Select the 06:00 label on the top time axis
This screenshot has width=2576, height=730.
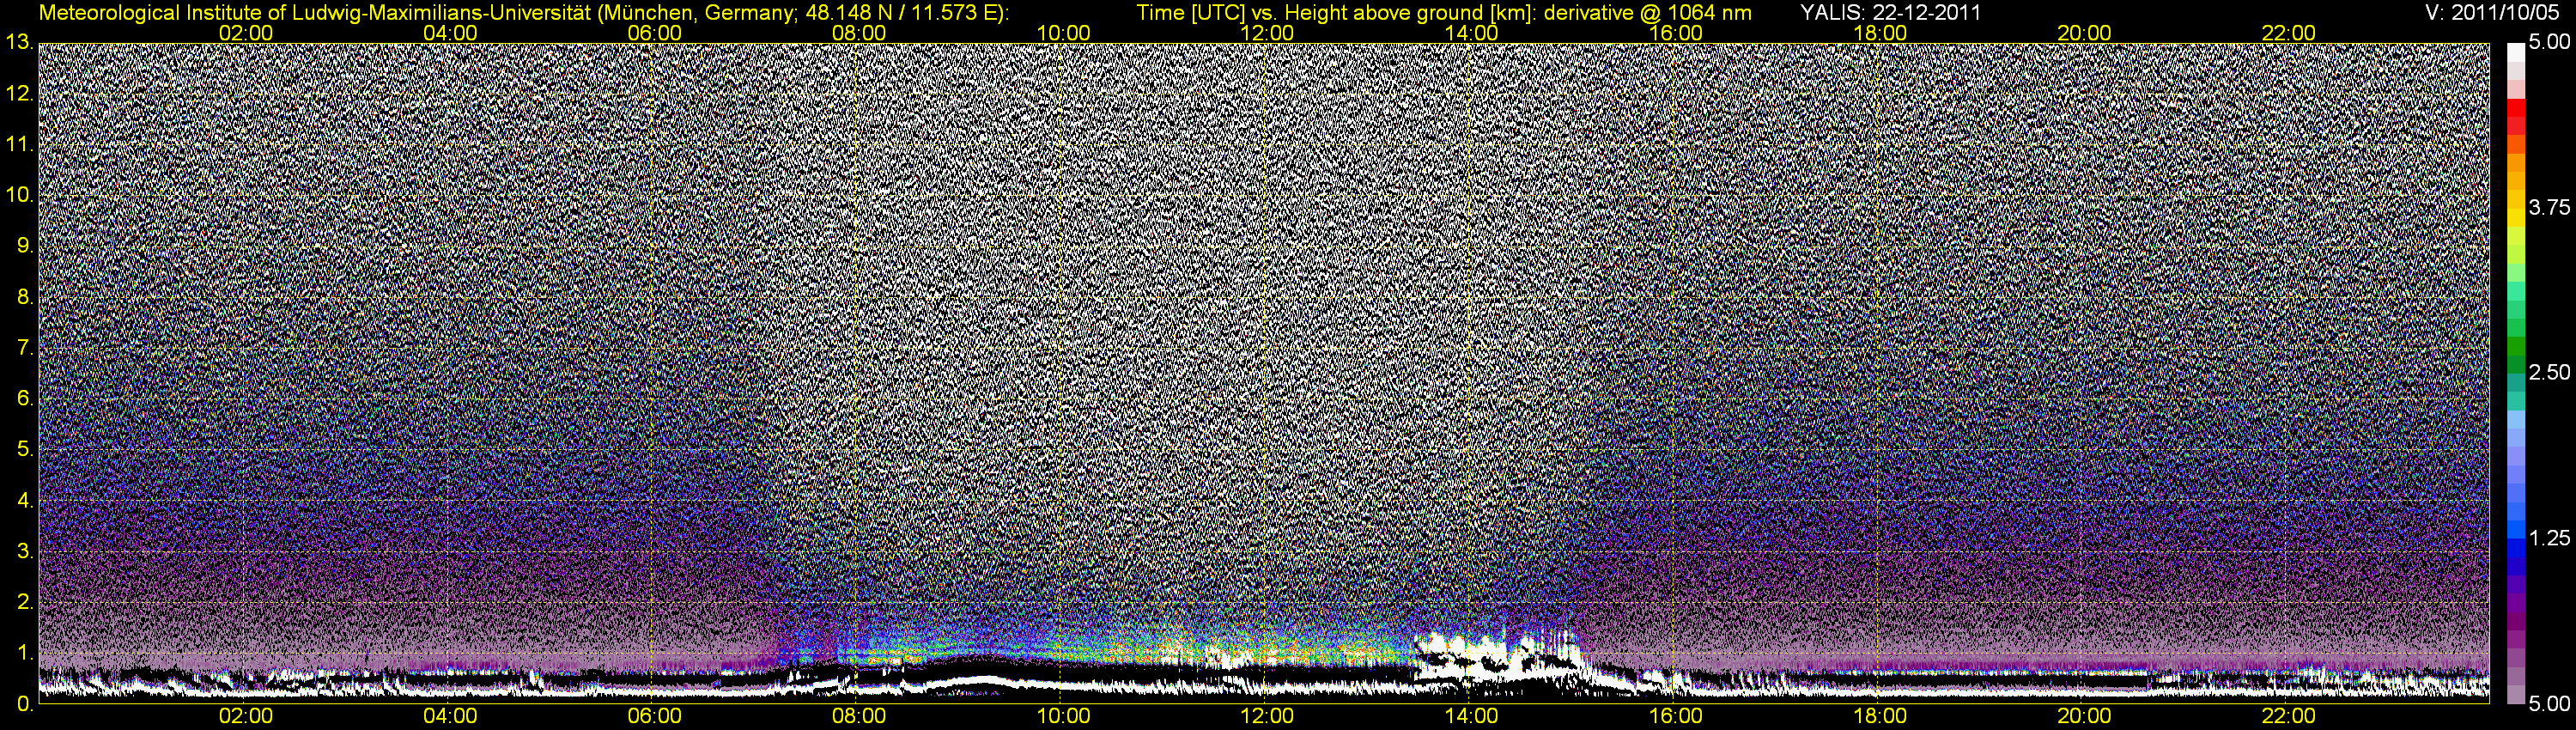655,33
